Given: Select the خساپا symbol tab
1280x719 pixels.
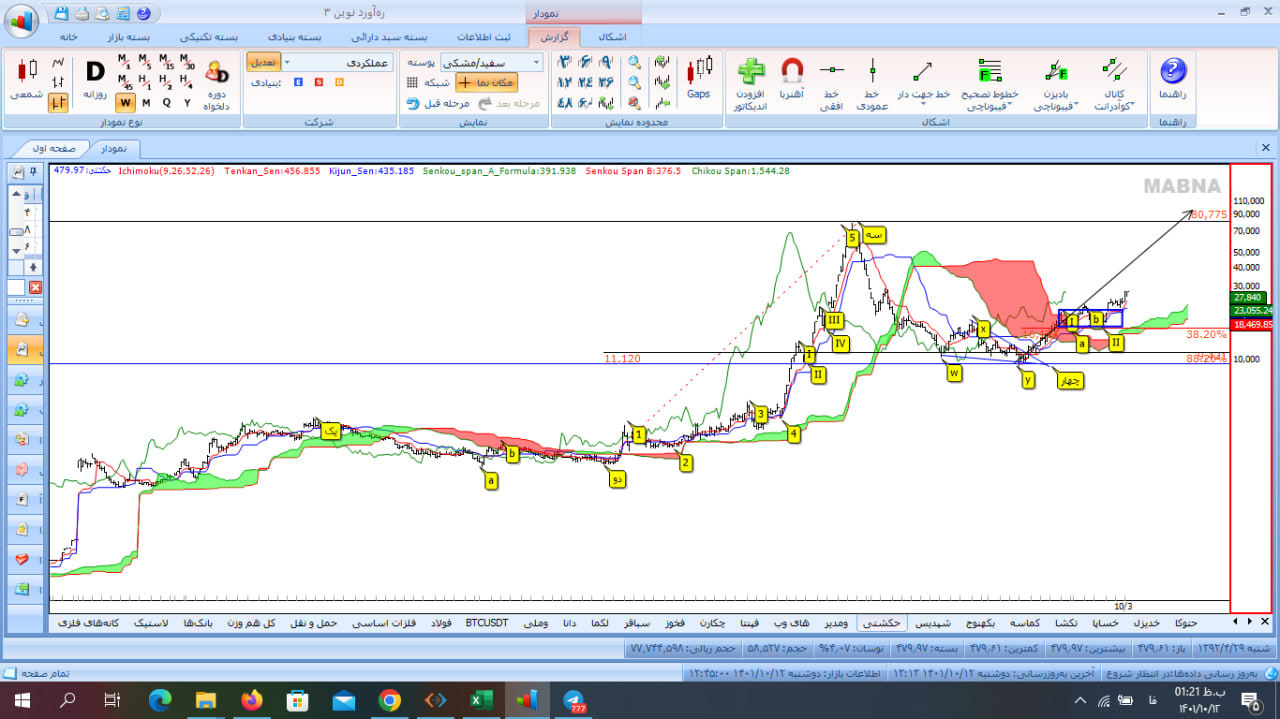Looking at the screenshot, I should pos(1105,623).
